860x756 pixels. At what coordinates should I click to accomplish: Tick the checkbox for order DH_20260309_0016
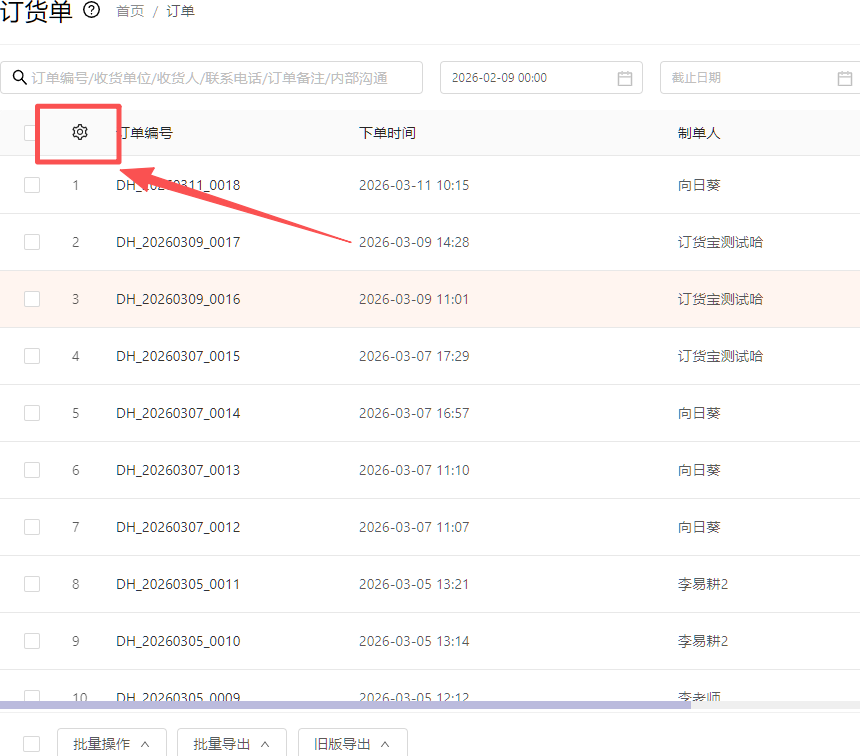point(32,299)
